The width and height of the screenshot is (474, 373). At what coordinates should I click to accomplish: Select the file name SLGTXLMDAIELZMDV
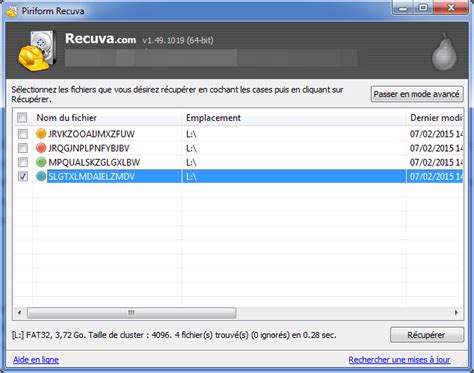[x=91, y=176]
